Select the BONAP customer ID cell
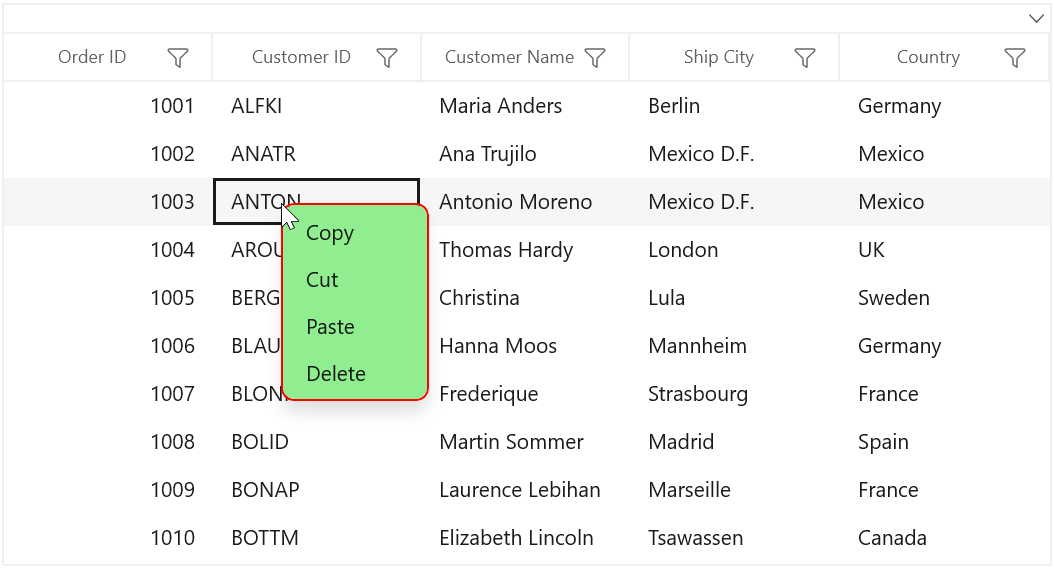The image size is (1054, 568). coord(317,490)
